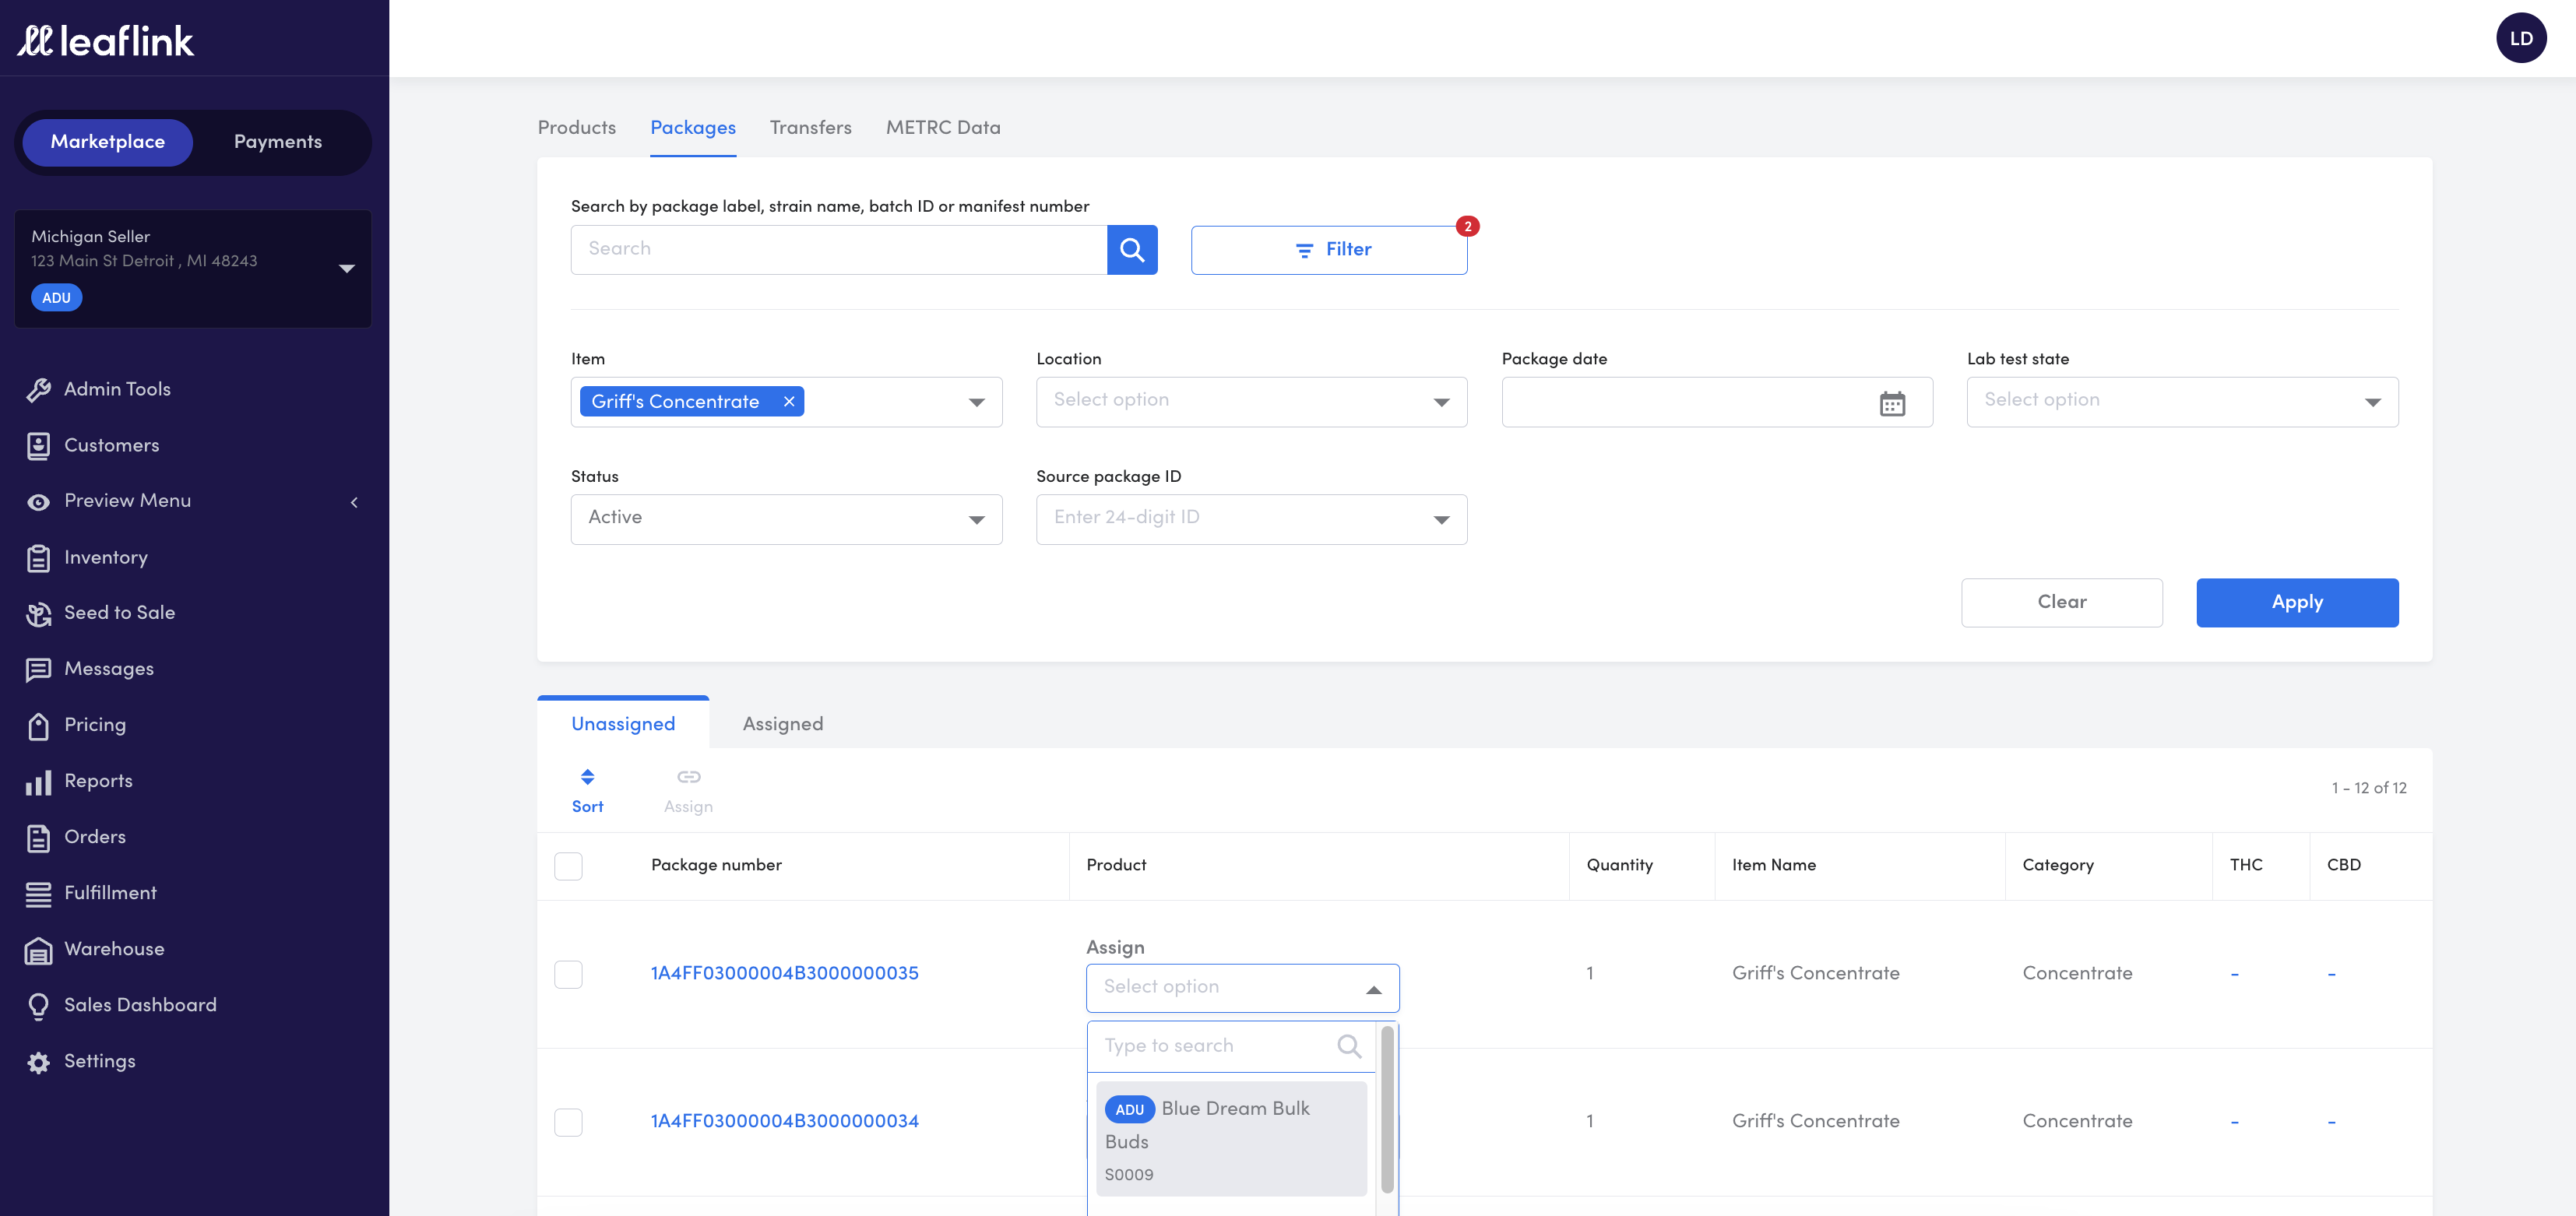
Task: Open Orders document icon
Action: pos(38,837)
